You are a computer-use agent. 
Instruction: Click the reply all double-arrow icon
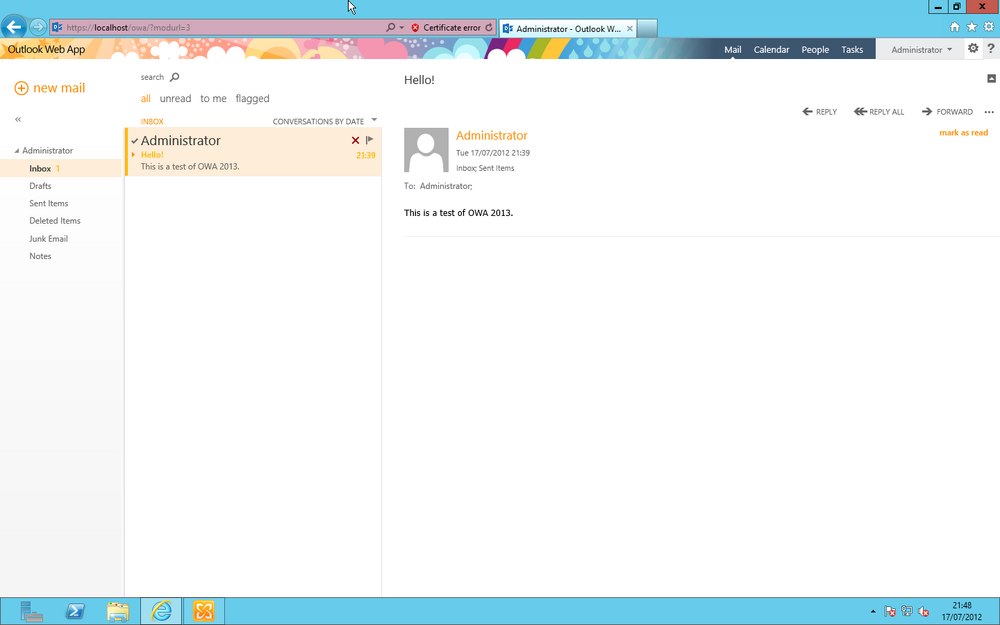point(860,112)
